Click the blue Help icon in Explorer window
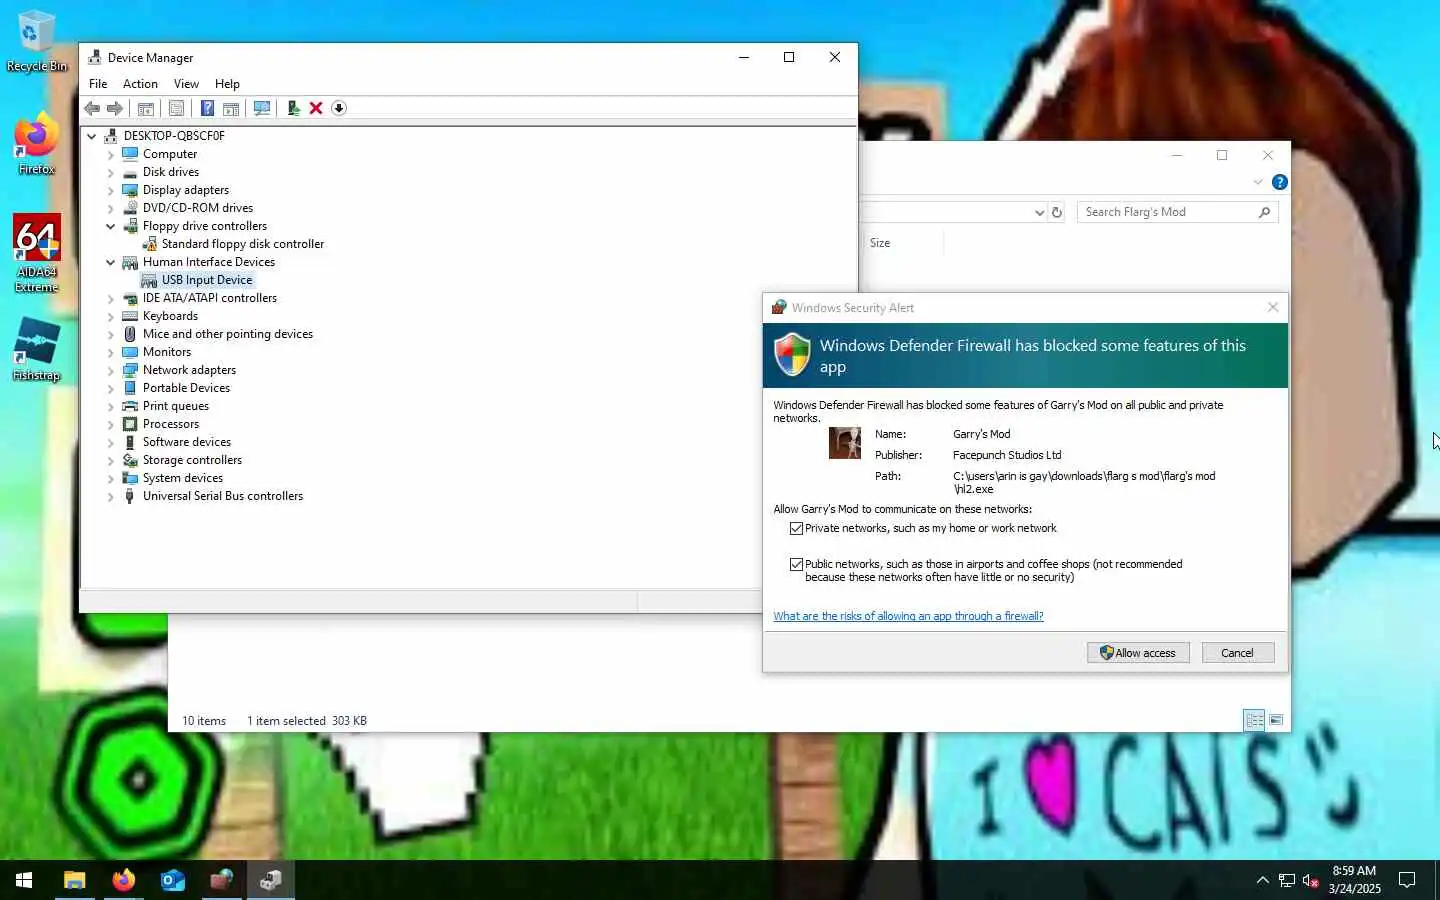The height and width of the screenshot is (900, 1440). point(1279,182)
